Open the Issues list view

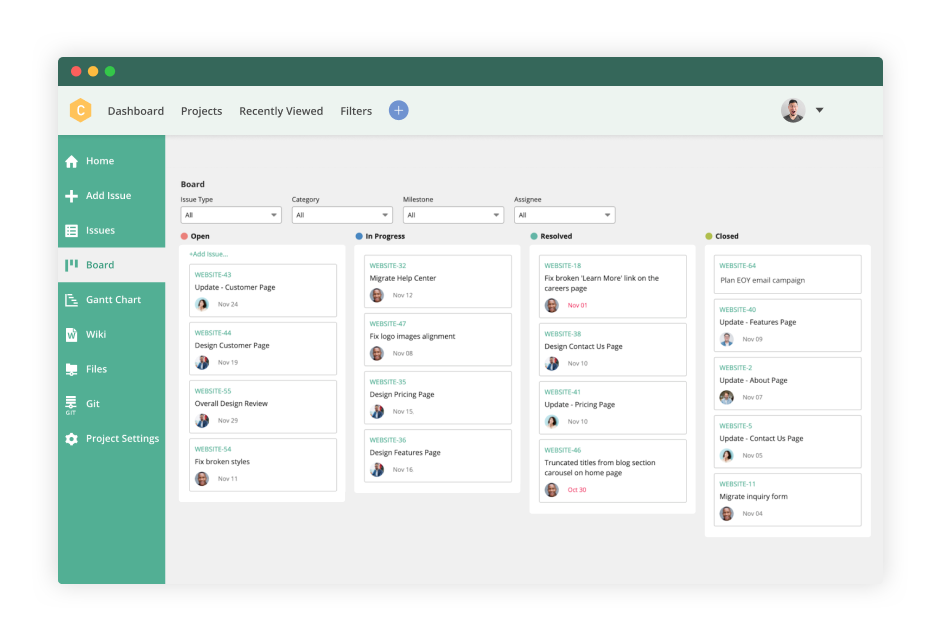tap(102, 230)
